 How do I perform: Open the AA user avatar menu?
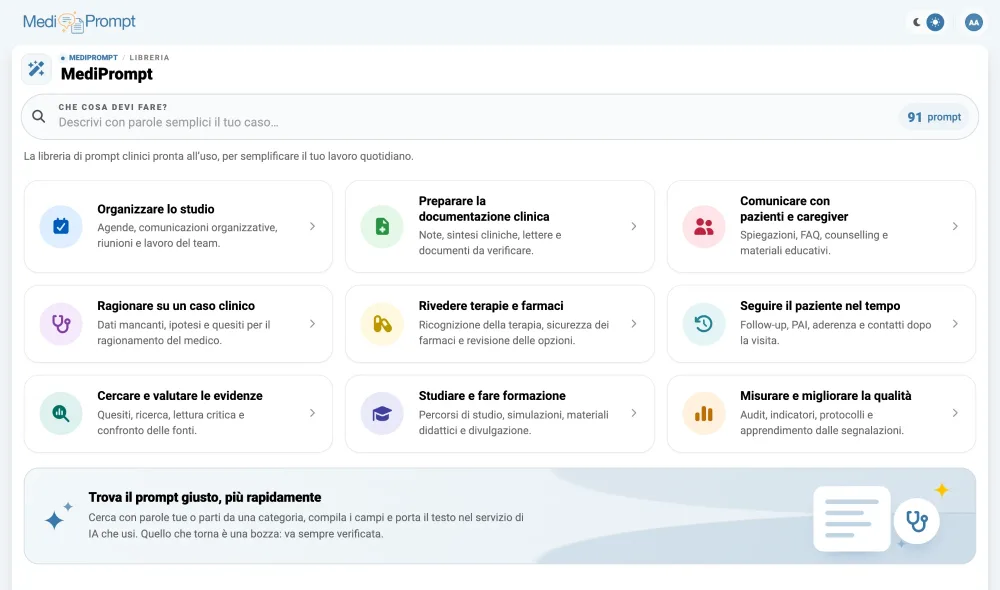[x=973, y=22]
